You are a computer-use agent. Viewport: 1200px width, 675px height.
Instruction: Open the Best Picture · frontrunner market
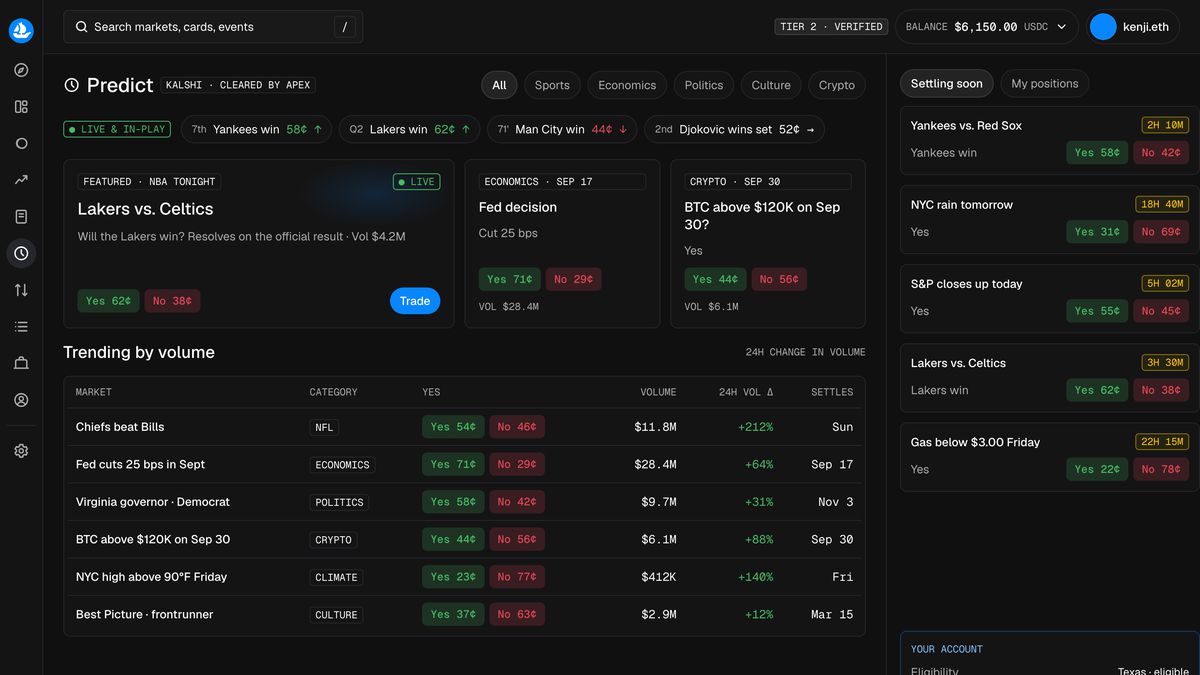pyautogui.click(x=145, y=614)
